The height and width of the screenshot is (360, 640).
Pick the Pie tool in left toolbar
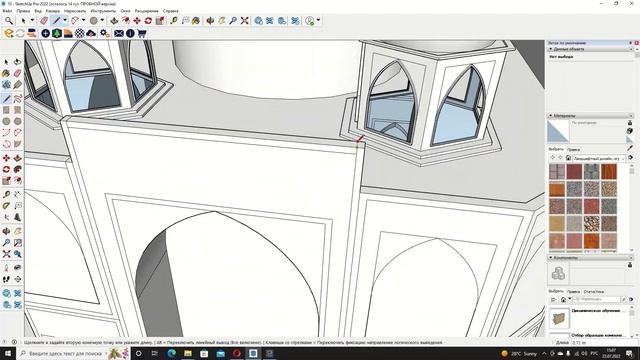click(18, 144)
